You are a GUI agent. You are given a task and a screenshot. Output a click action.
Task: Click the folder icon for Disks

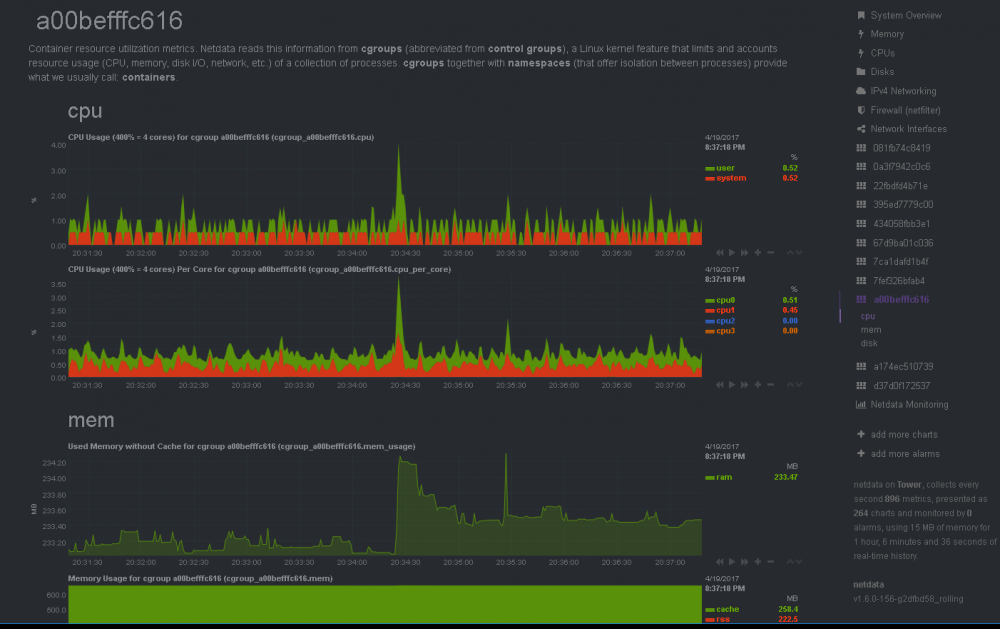tap(861, 72)
